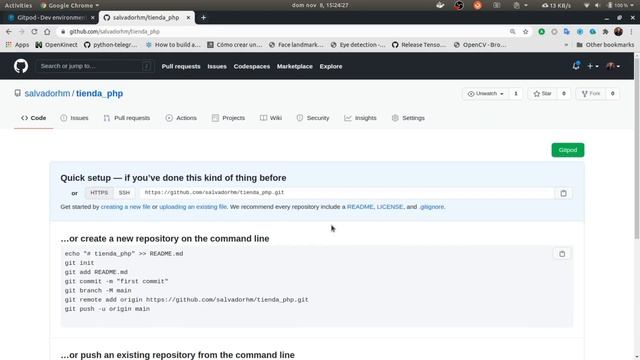Switch to the Insights tab
Image resolution: width=640 pixels, height=360 pixels.
point(360,118)
